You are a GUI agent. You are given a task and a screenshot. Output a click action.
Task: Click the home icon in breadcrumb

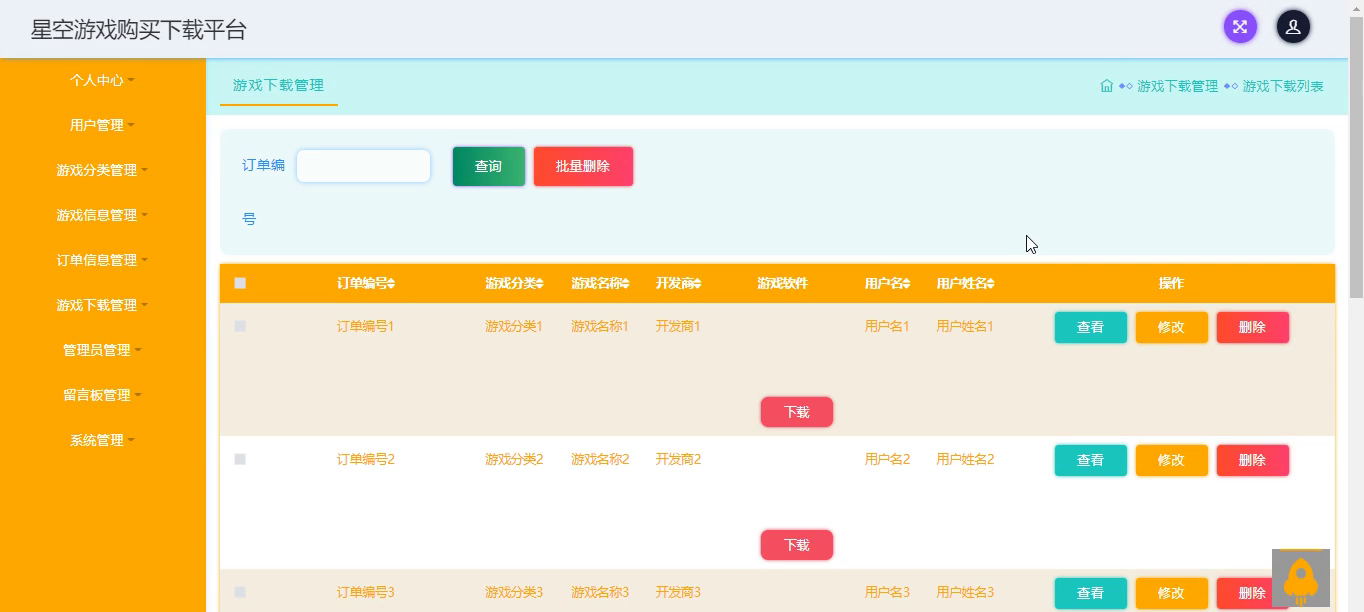click(x=1107, y=86)
